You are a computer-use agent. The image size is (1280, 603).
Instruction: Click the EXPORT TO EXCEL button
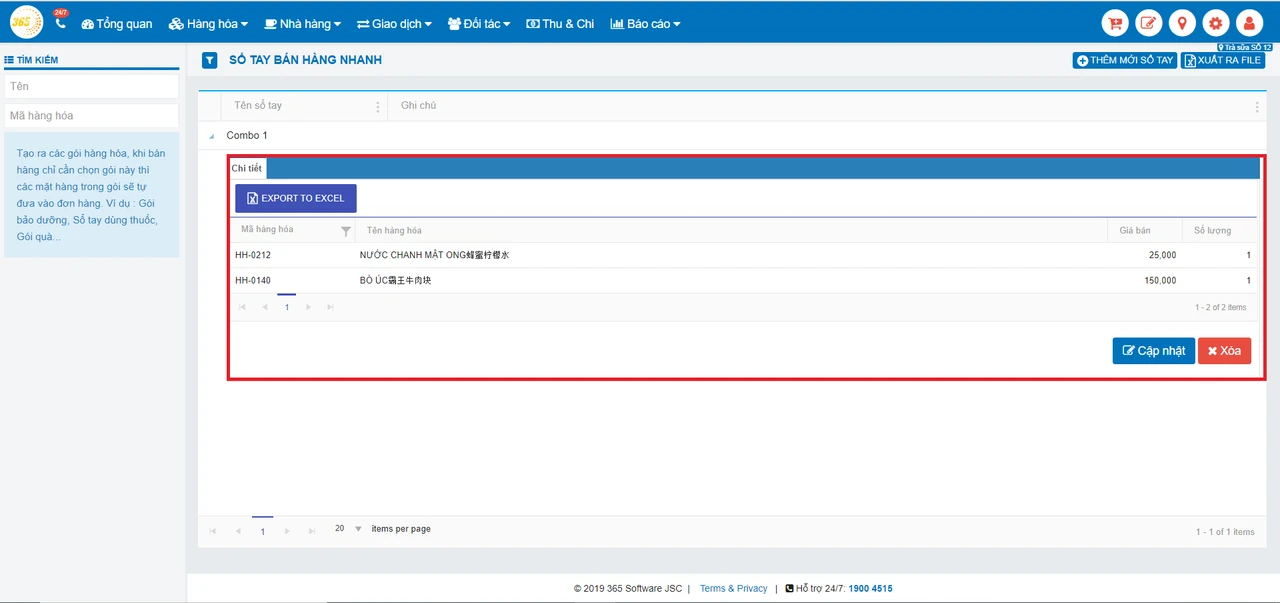[x=296, y=198]
